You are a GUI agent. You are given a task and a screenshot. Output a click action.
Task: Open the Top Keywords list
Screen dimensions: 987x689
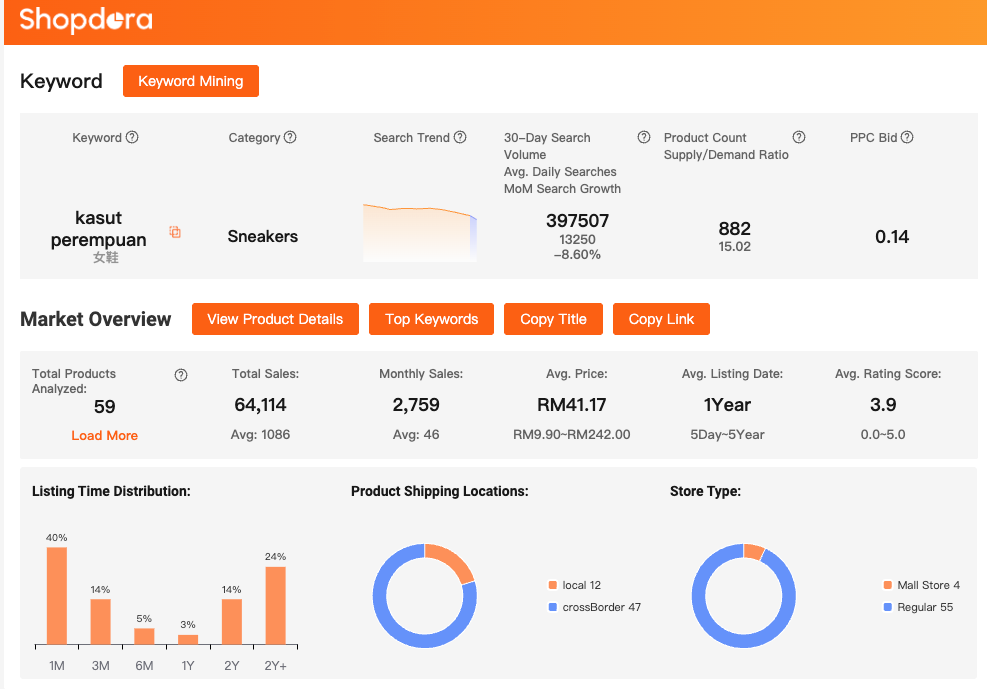pyautogui.click(x=431, y=319)
